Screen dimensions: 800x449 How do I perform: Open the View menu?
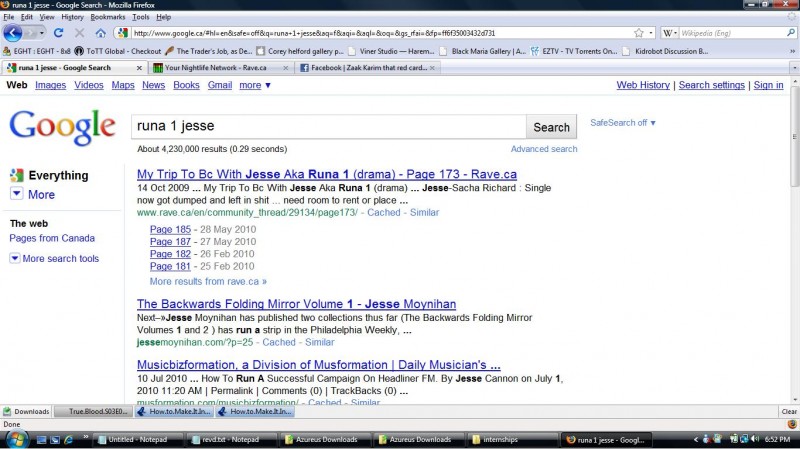pos(46,17)
